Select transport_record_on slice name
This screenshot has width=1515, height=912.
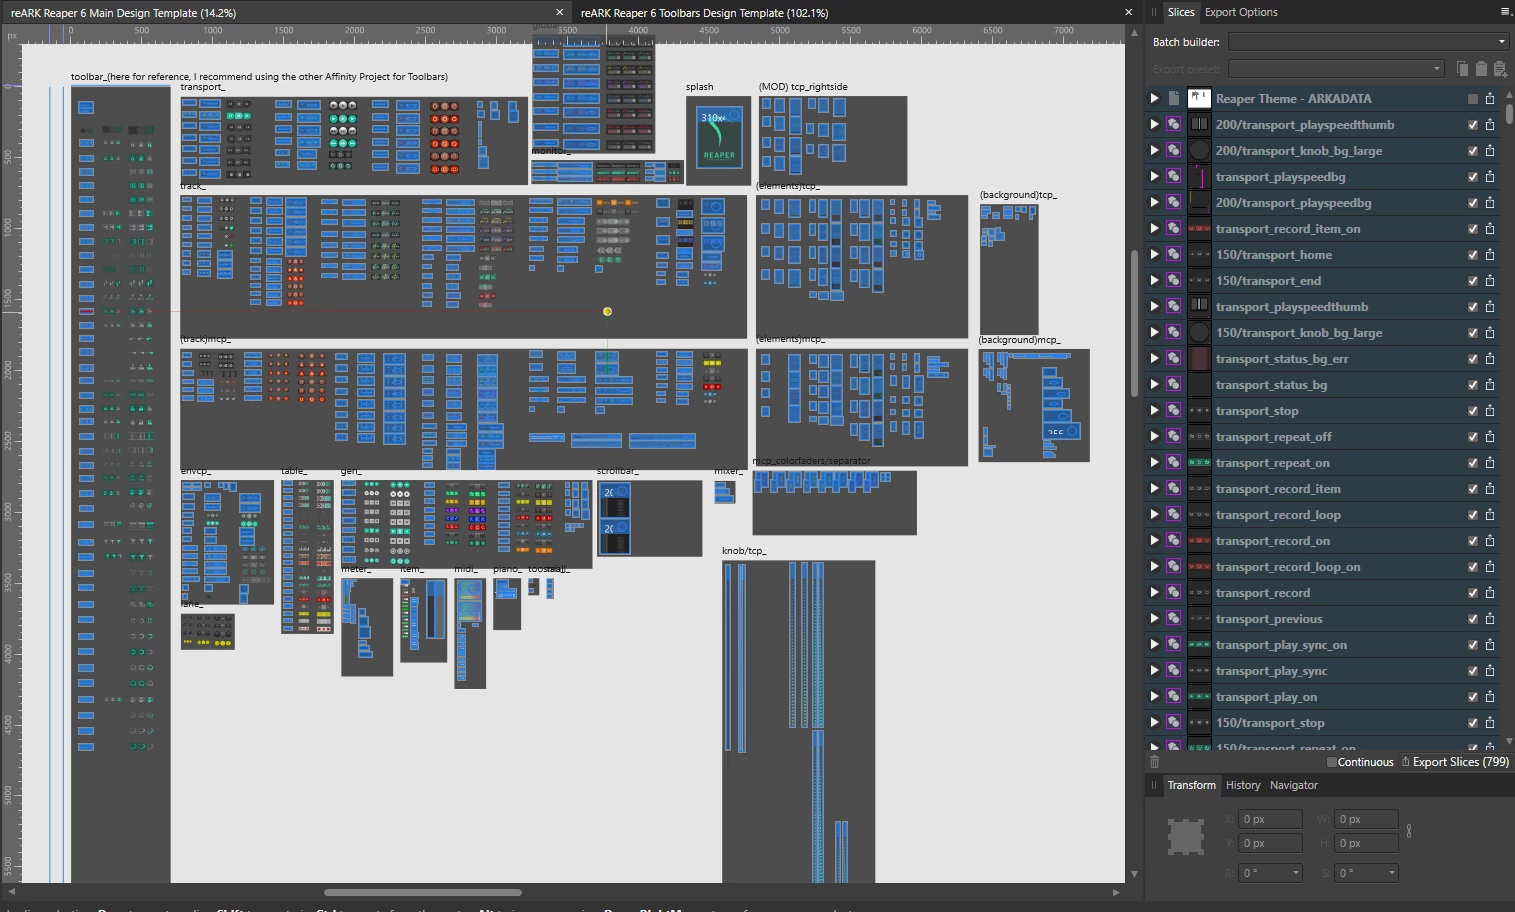point(1272,541)
